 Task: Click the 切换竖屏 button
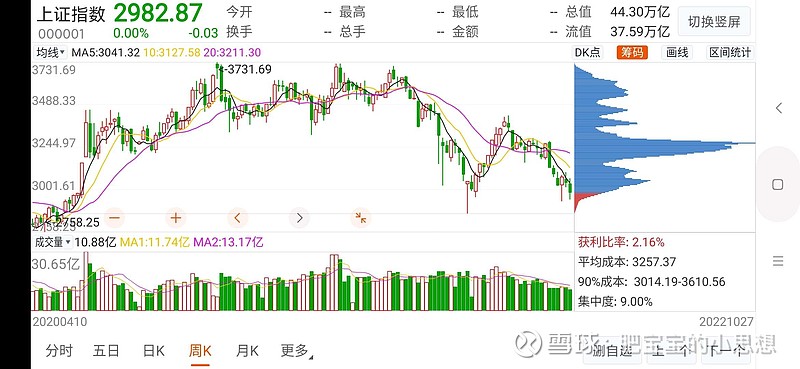(714, 22)
